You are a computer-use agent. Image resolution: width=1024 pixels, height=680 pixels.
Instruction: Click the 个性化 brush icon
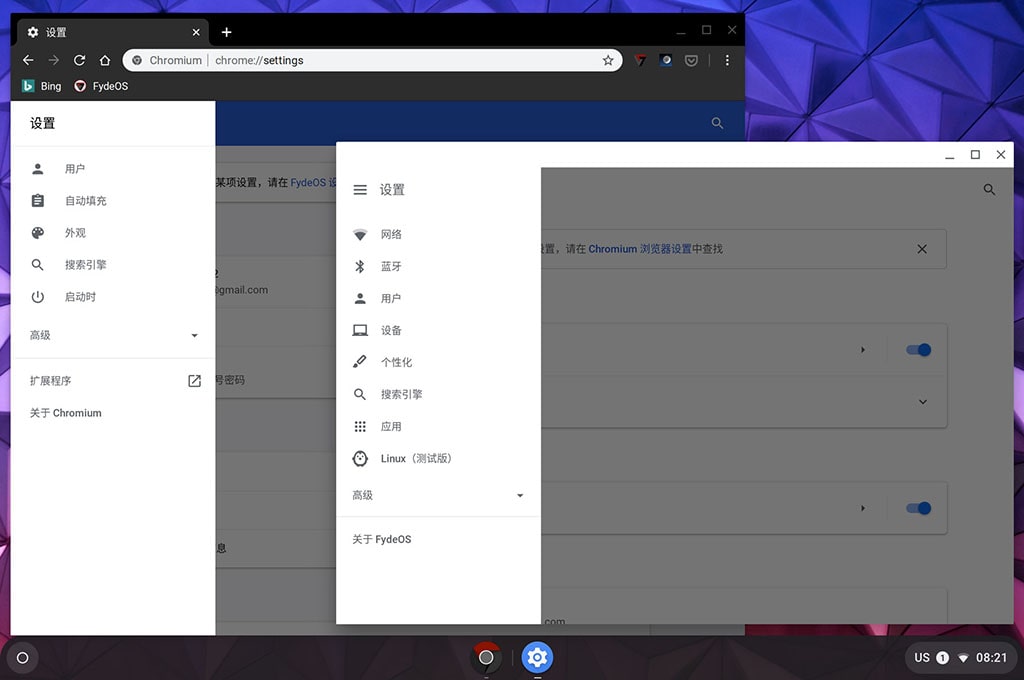click(x=360, y=362)
